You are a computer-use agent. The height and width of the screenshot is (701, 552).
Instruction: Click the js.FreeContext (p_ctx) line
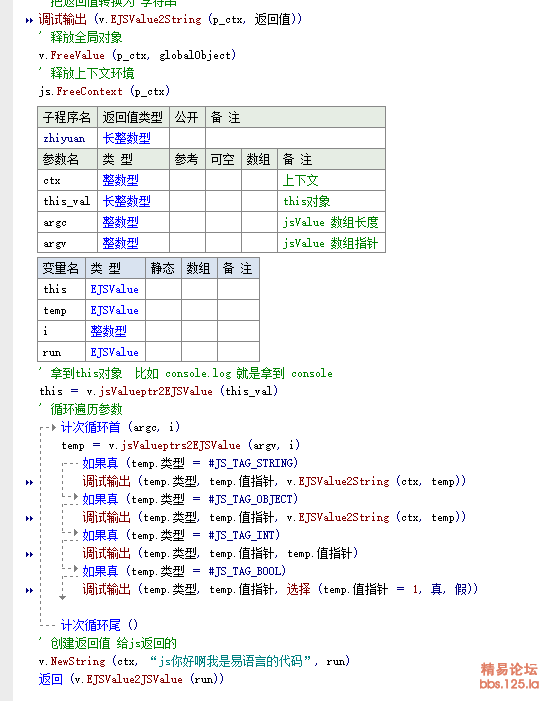[104, 92]
